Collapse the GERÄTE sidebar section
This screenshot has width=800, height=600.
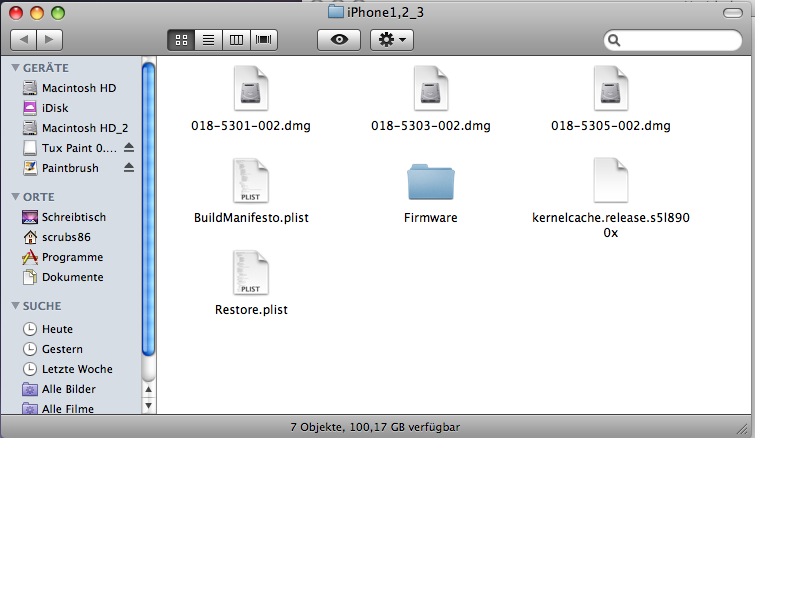pyautogui.click(x=14, y=68)
